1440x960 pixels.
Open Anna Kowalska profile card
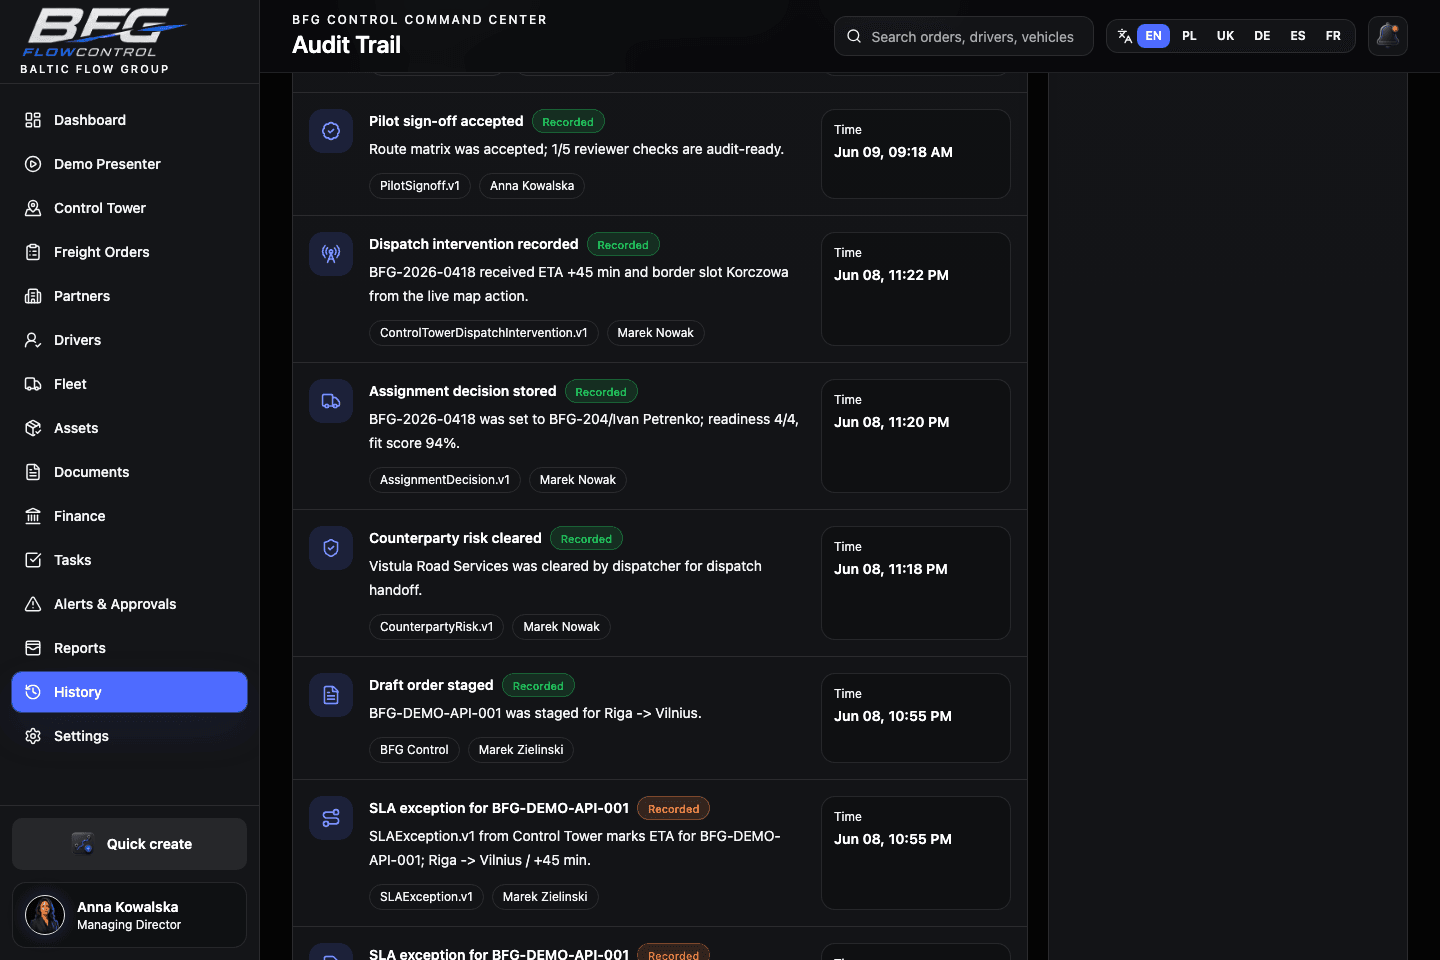(129, 915)
